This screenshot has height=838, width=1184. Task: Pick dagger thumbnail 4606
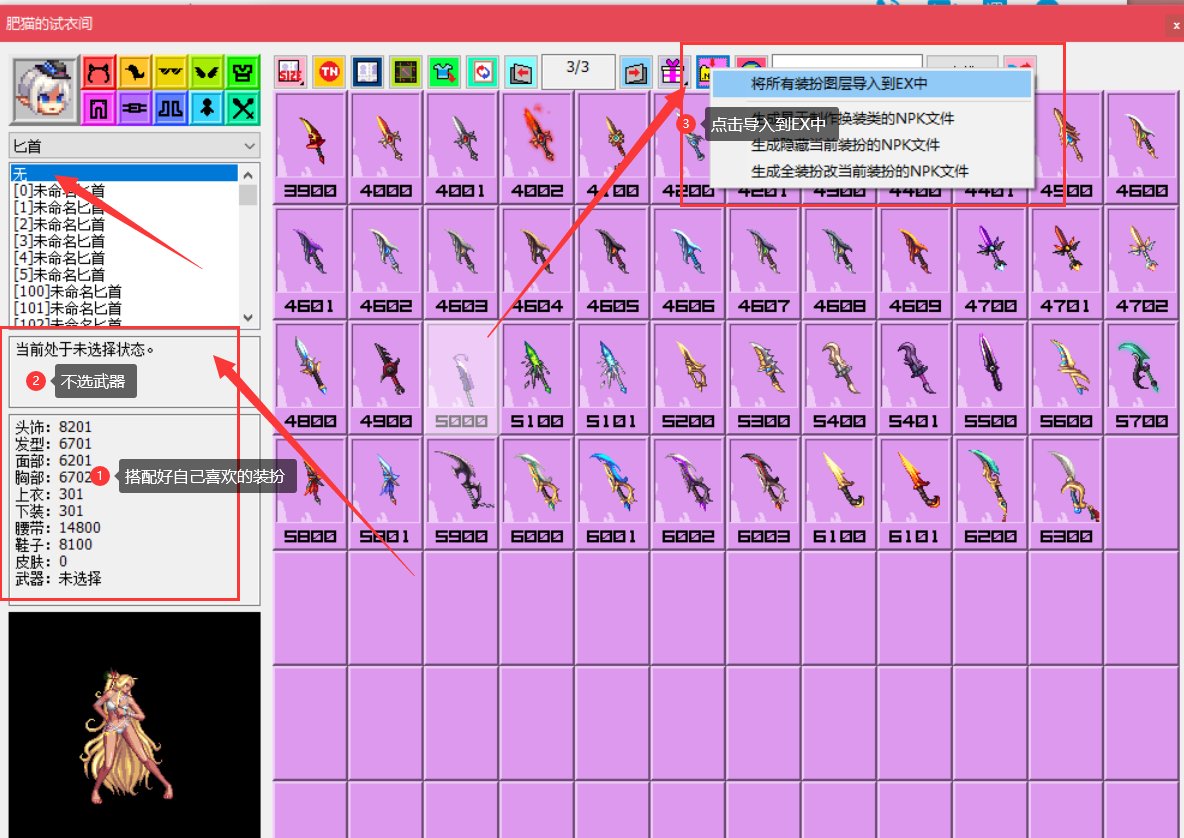pyautogui.click(x=688, y=263)
